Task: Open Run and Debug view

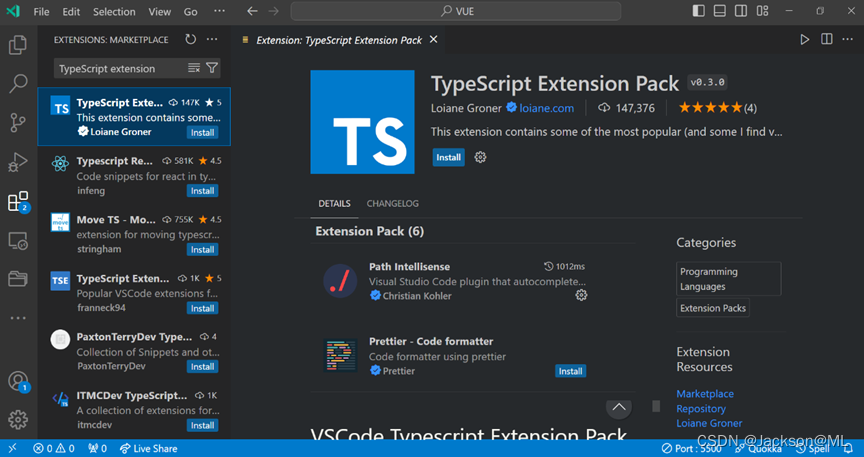Action: [x=18, y=162]
